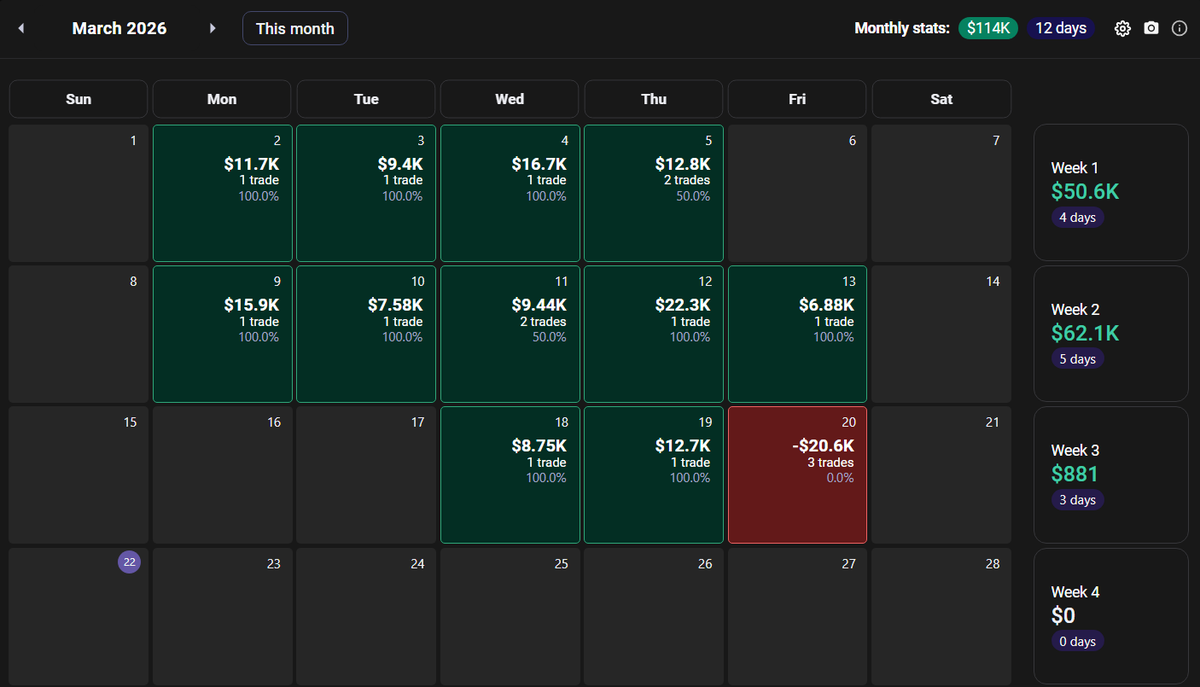Click the $50.6K weekly total
This screenshot has width=1200, height=687.
click(1085, 192)
